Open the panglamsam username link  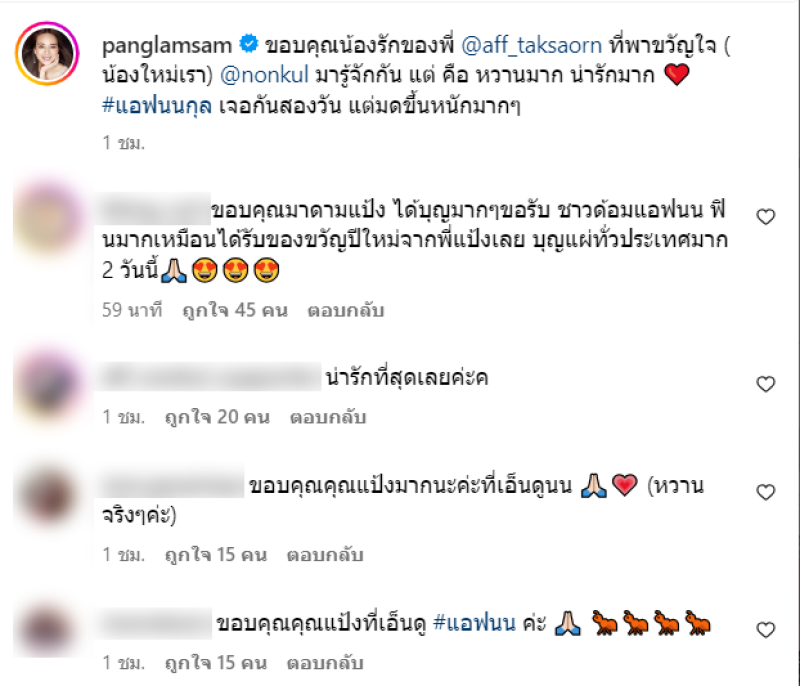[x=167, y=46]
